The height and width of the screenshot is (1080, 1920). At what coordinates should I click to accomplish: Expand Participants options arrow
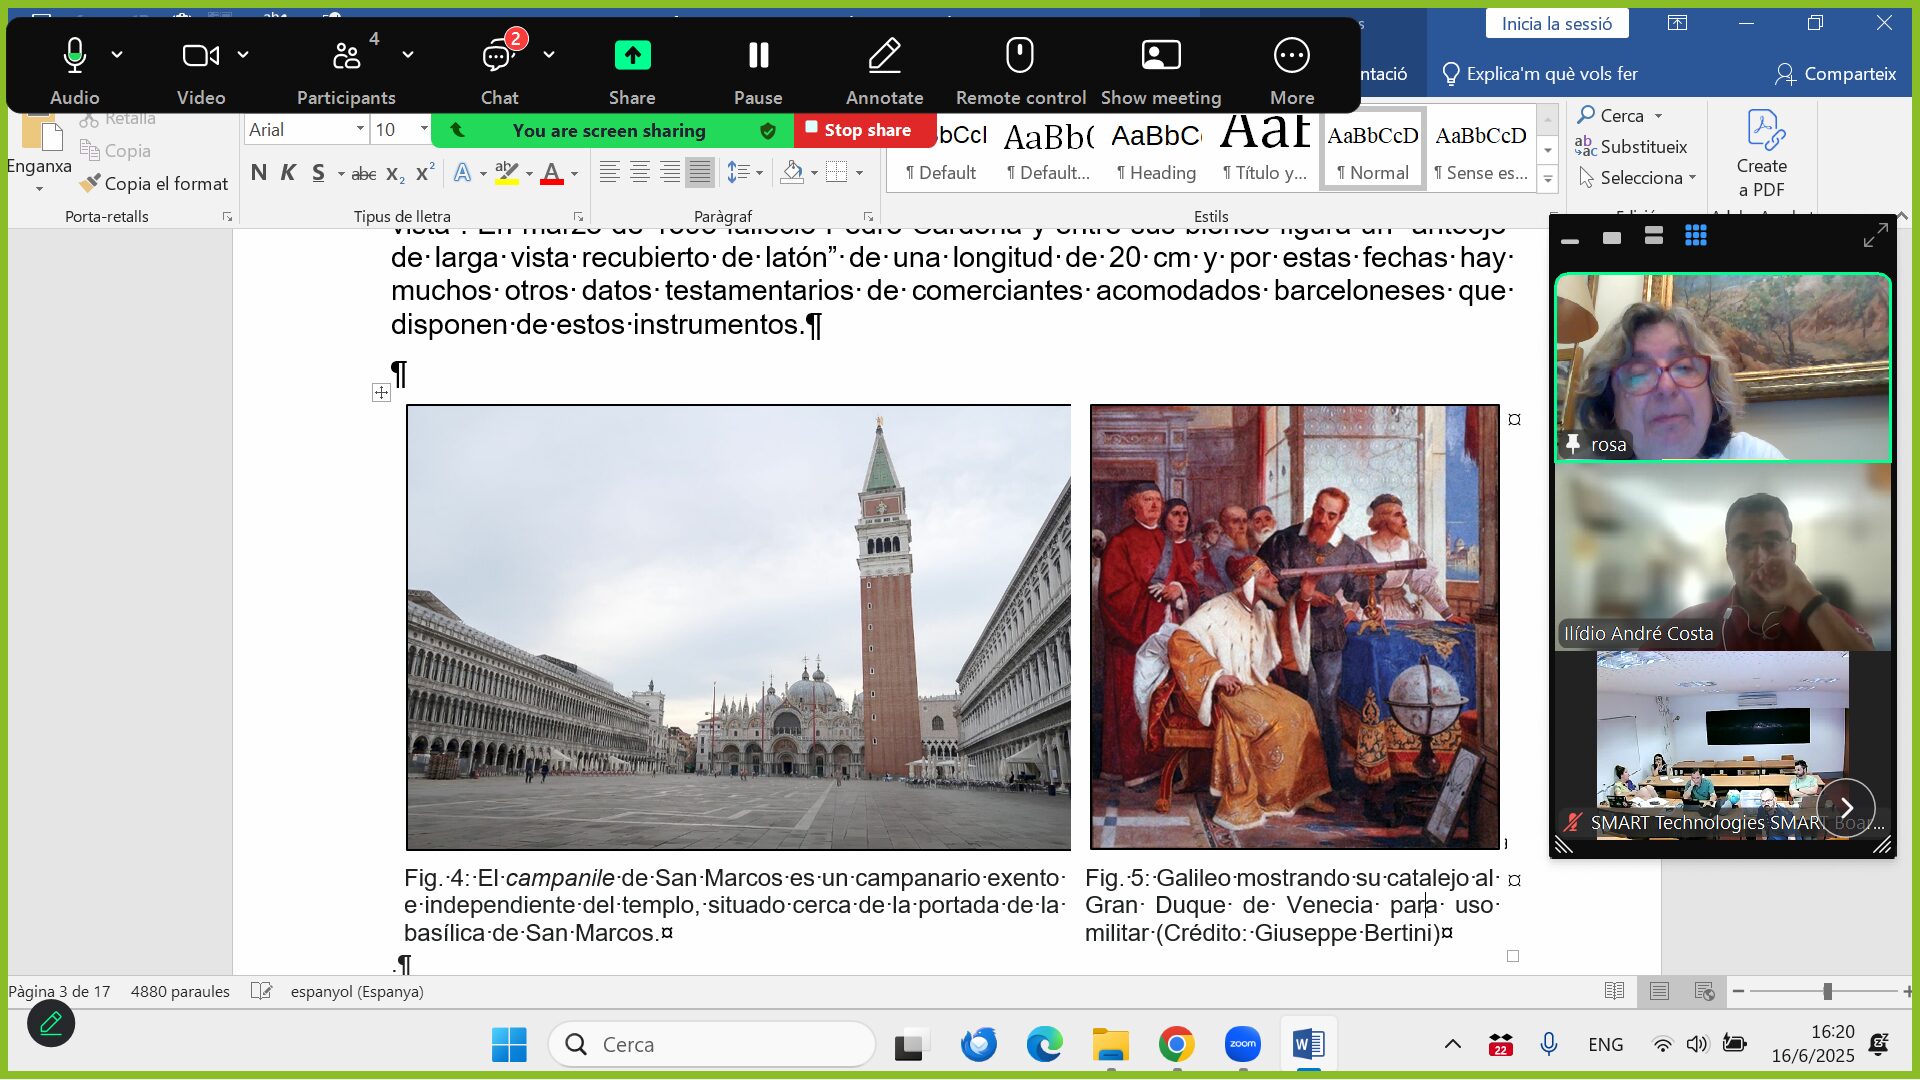coord(408,54)
